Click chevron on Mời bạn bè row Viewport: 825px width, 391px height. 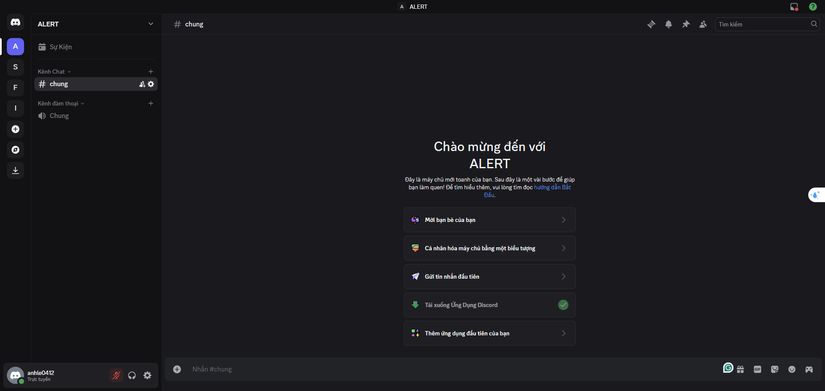(564, 220)
